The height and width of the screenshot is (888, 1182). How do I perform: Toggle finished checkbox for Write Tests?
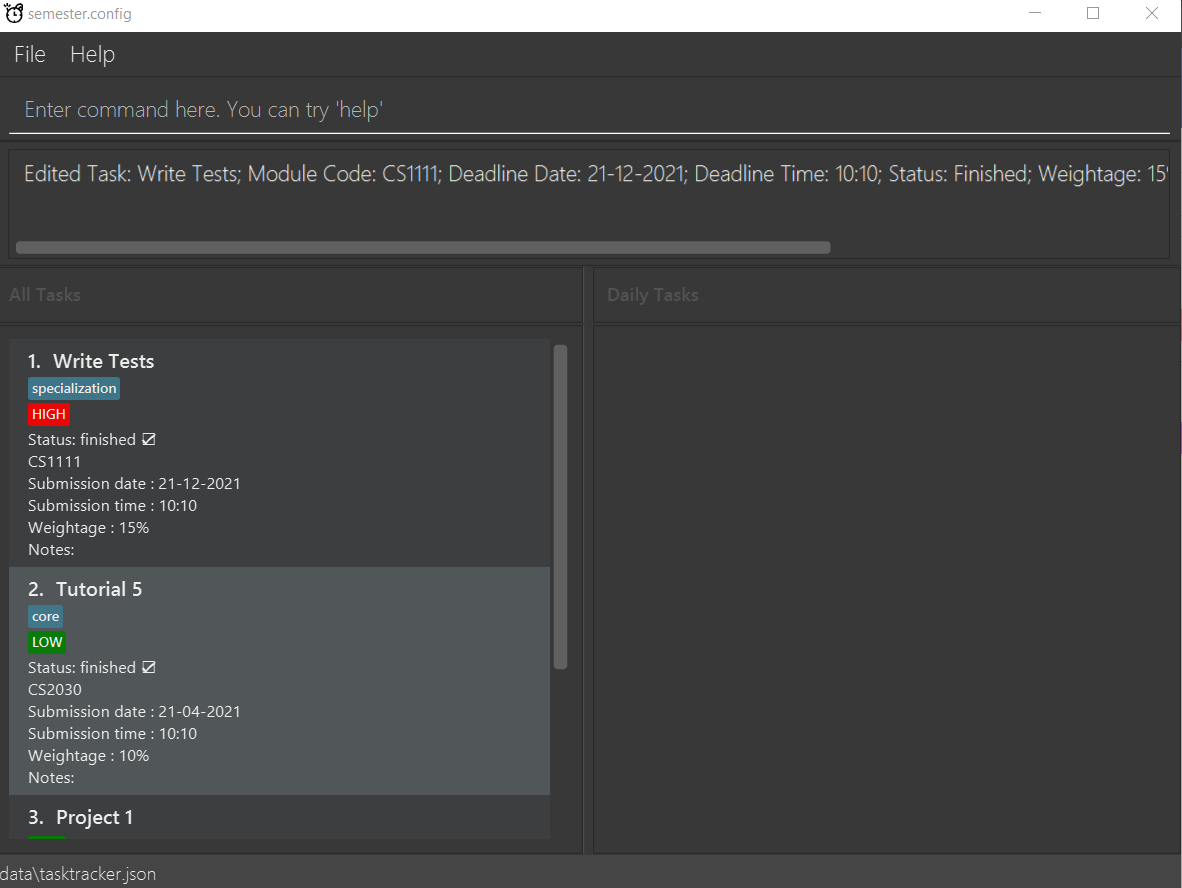(x=149, y=439)
